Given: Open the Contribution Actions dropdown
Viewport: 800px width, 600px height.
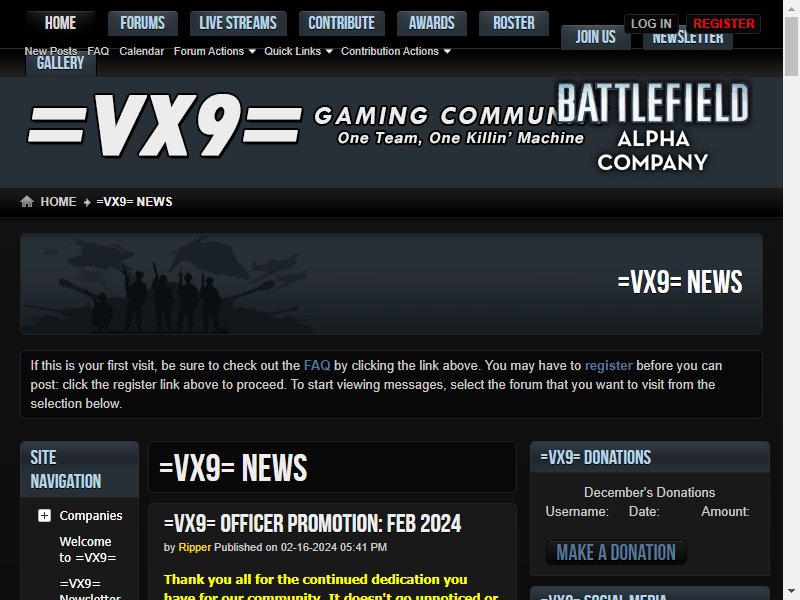Looking at the screenshot, I should point(395,51).
